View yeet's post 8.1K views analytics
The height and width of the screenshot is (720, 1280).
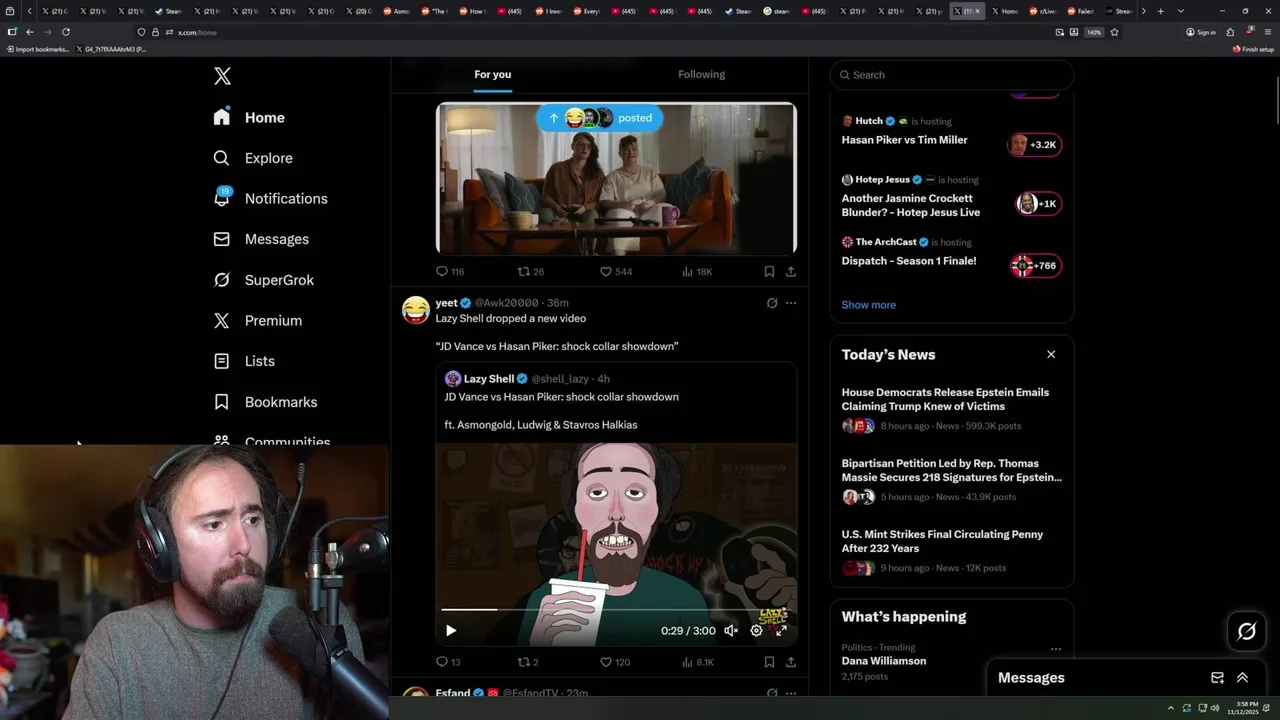pyautogui.click(x=697, y=662)
